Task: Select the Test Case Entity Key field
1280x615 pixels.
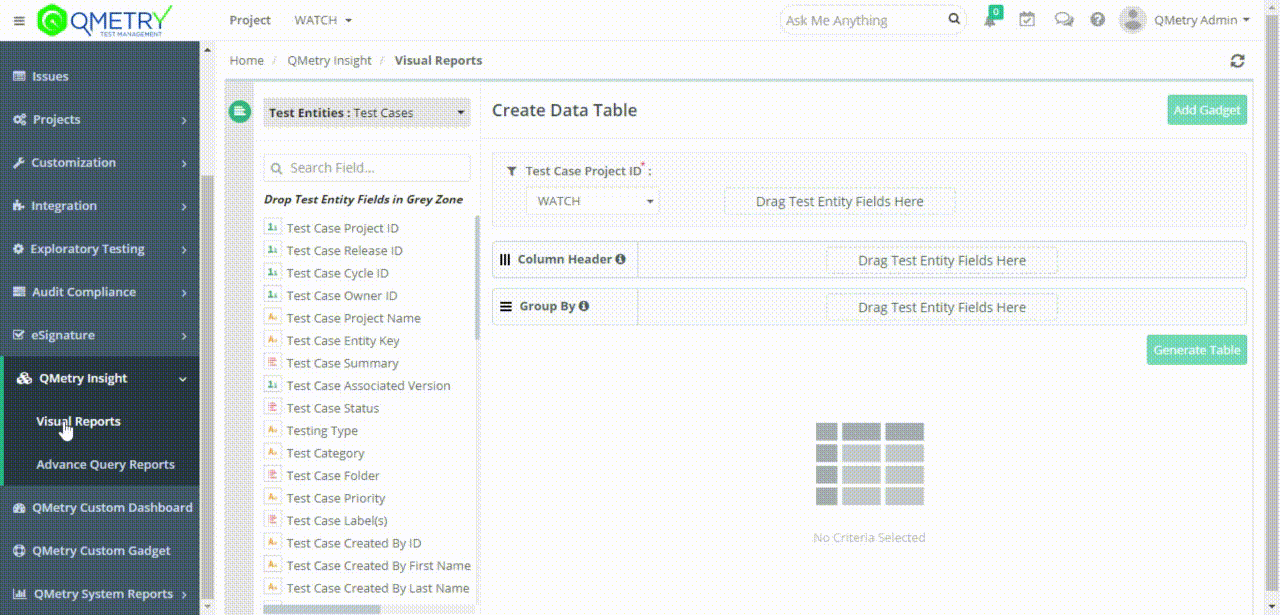Action: pyautogui.click(x=343, y=340)
